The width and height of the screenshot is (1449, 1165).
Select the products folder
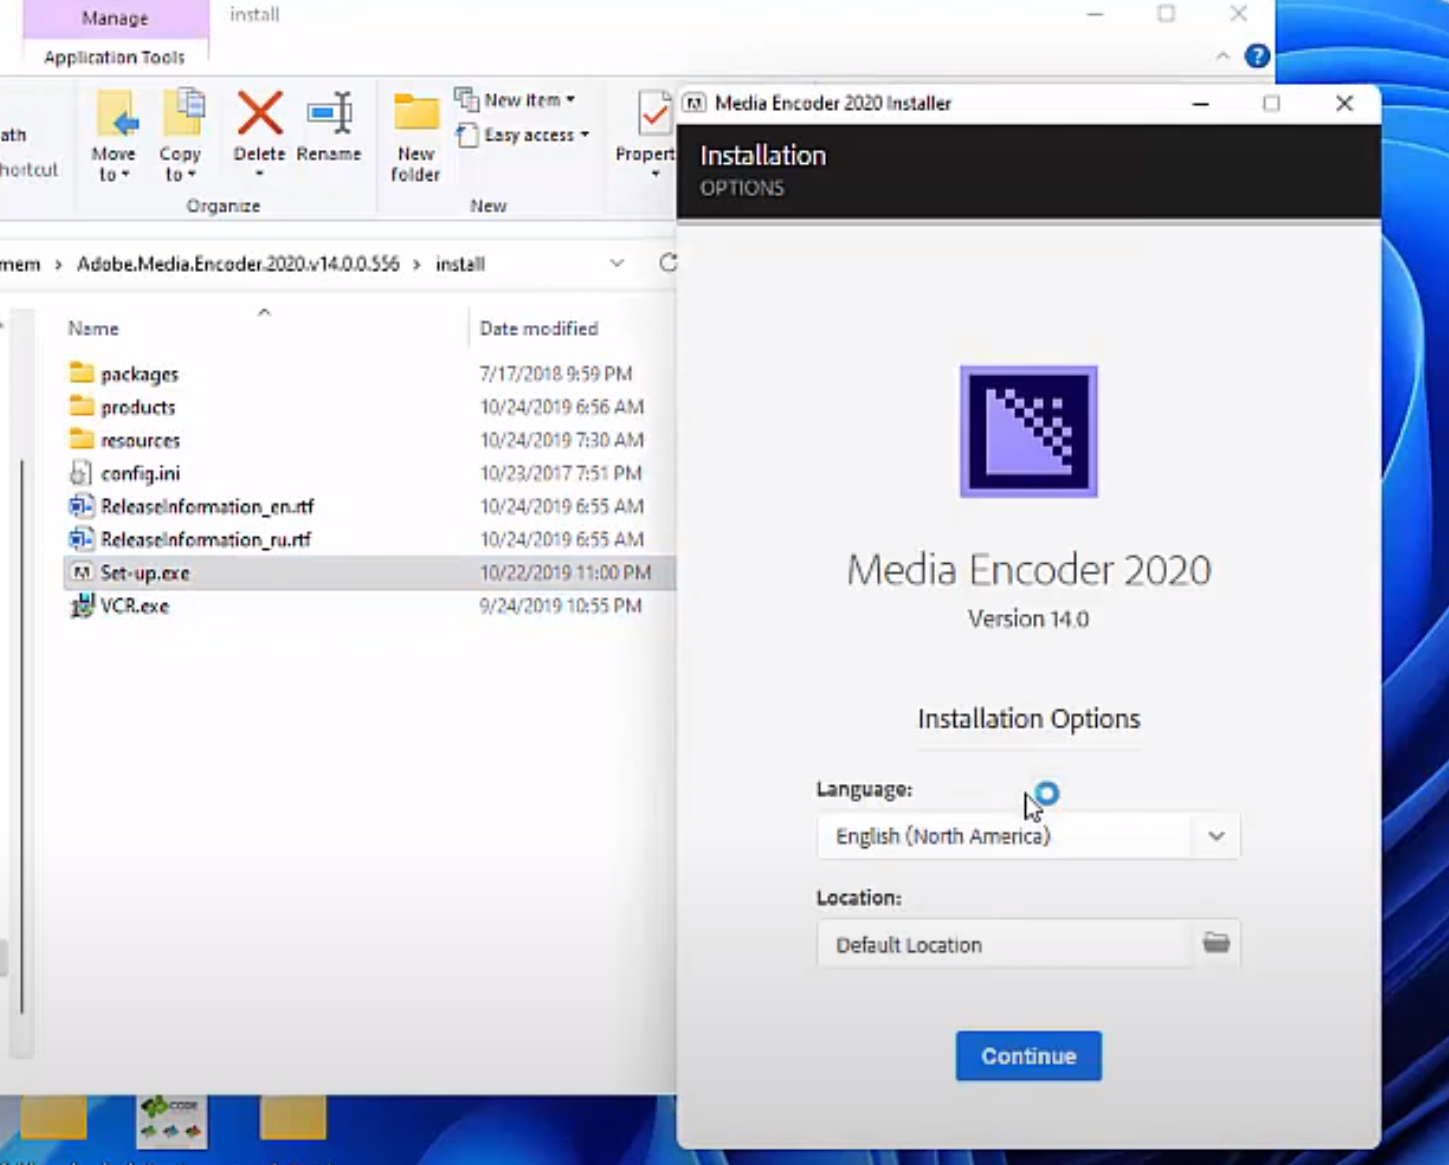(x=138, y=407)
